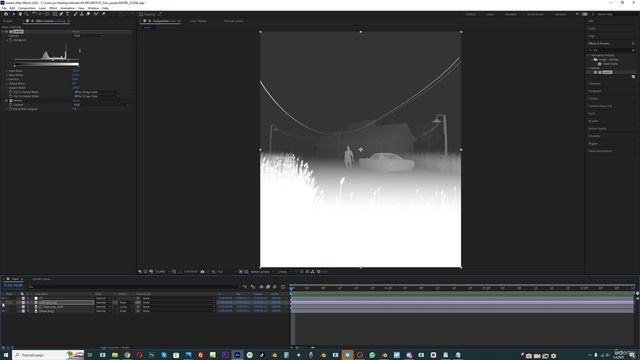
Task: Open the Graph Editor from the timeline
Action: 283,287
